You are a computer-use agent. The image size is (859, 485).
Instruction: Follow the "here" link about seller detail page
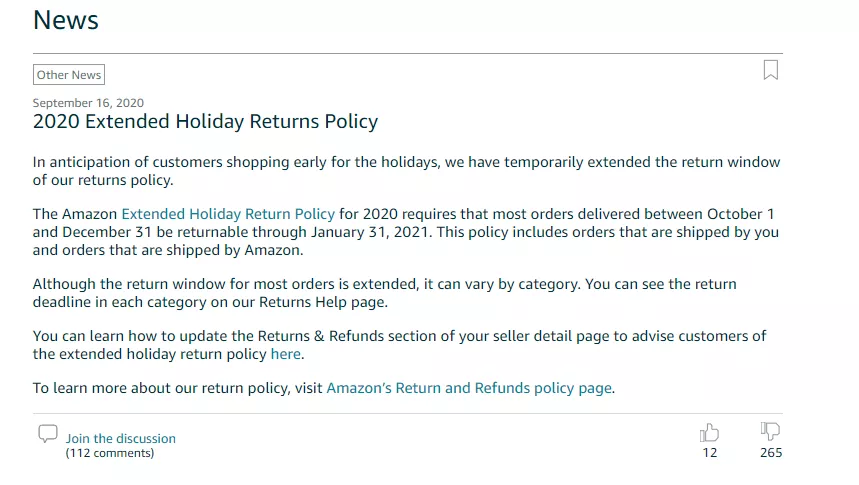285,354
